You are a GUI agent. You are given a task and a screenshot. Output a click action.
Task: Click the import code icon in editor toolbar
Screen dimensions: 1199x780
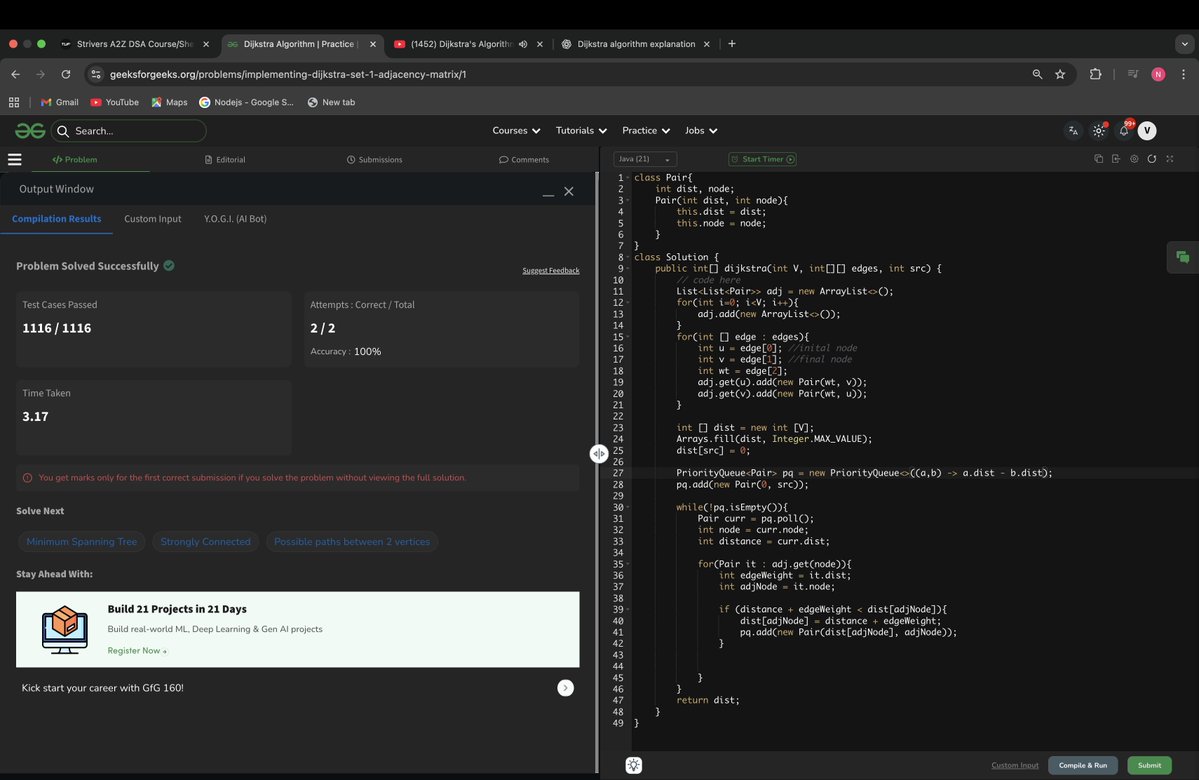1116,159
